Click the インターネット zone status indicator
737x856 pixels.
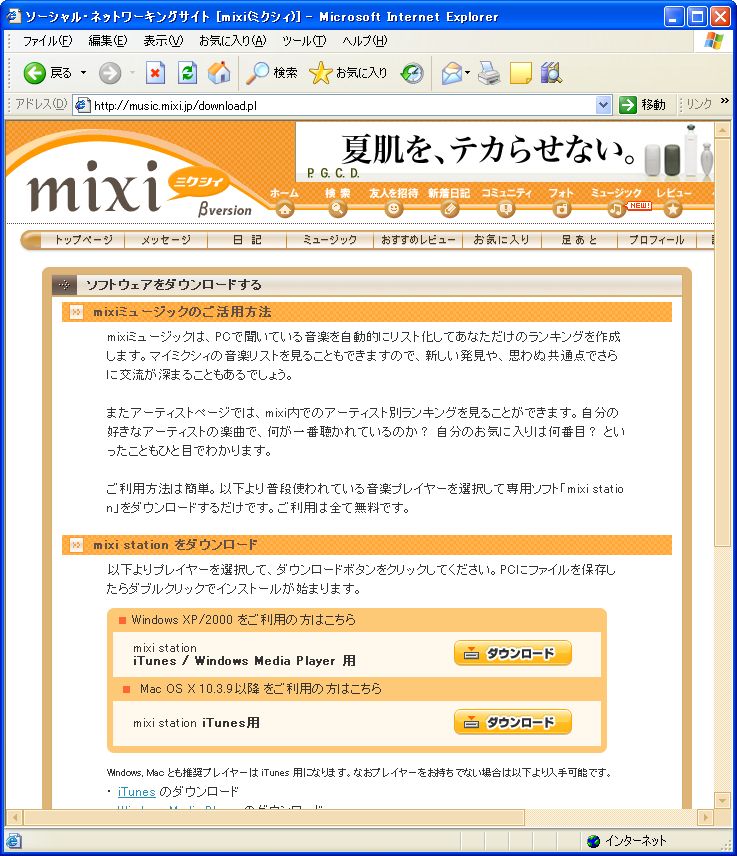click(x=628, y=841)
